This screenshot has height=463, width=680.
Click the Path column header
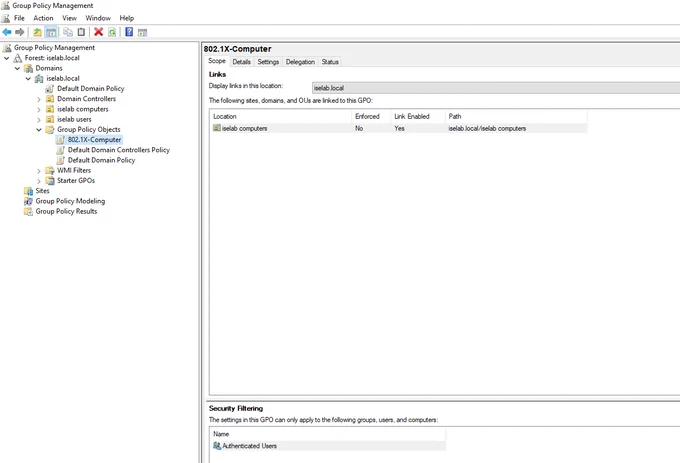[x=516, y=116]
